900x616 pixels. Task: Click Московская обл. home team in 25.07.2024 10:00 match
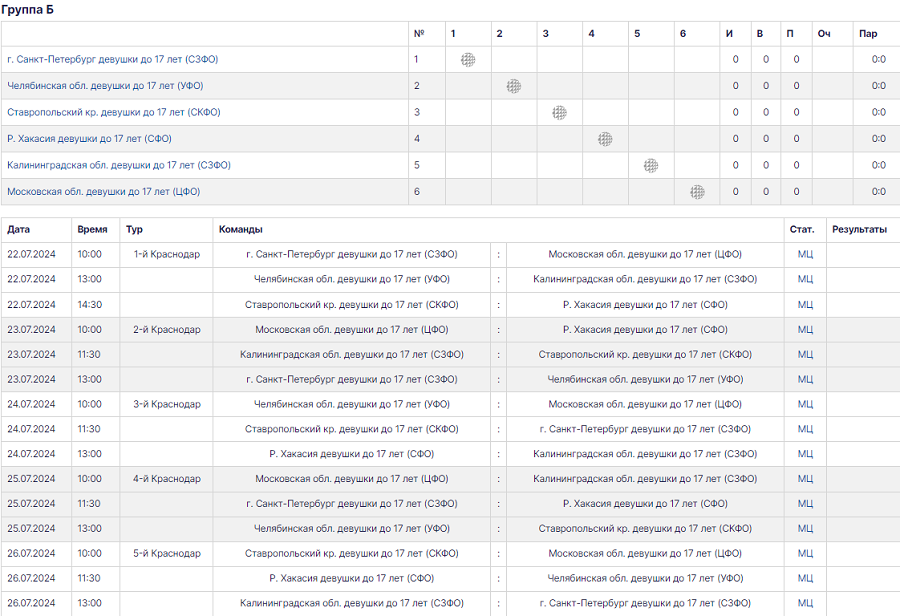tap(352, 479)
